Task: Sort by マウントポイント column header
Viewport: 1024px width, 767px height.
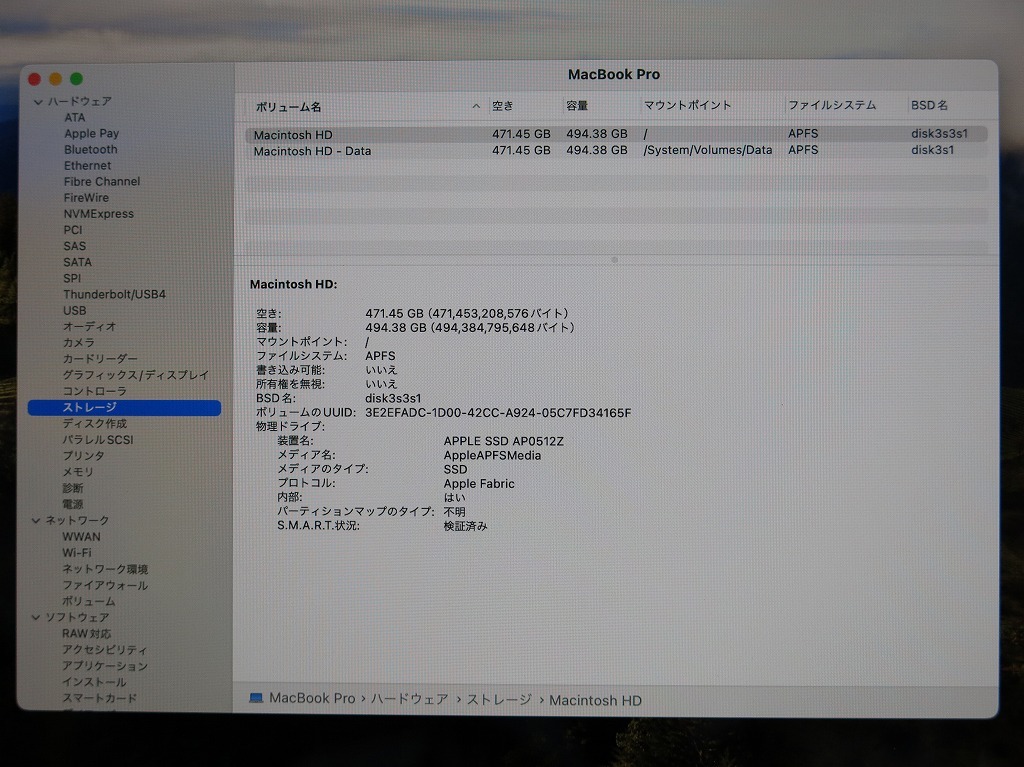Action: tap(688, 105)
